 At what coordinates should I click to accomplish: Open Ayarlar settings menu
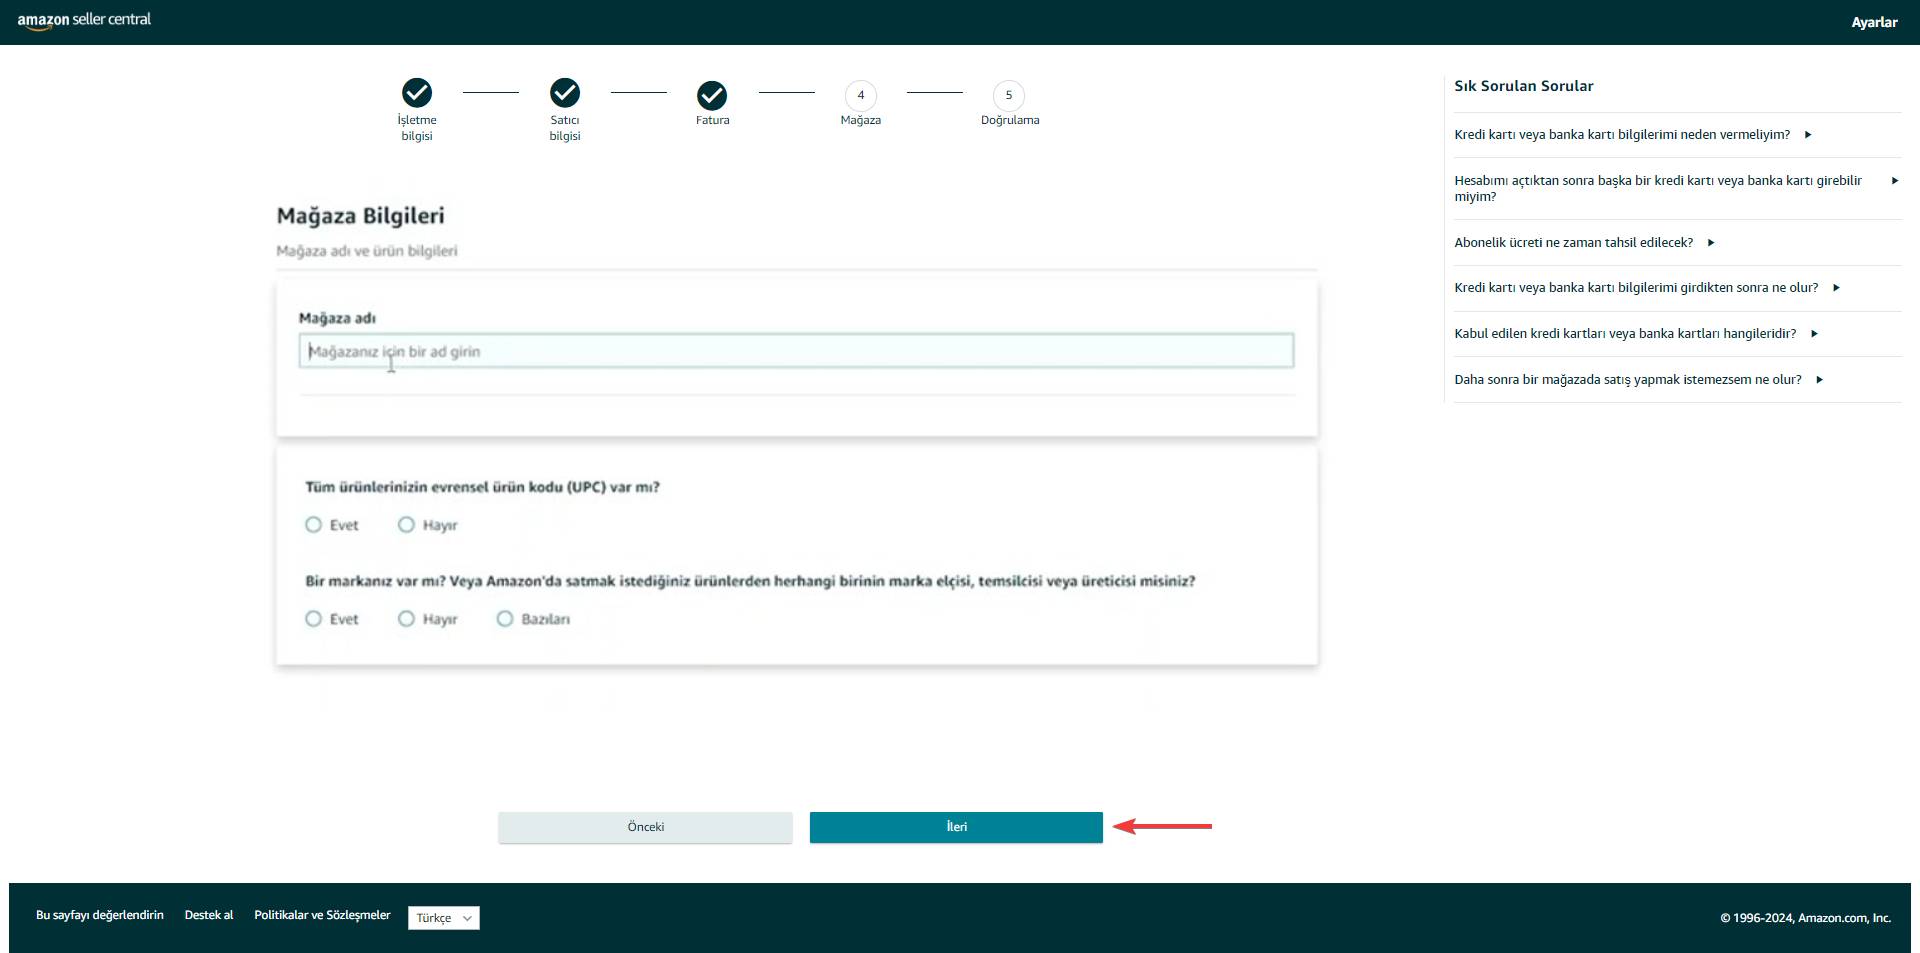[1874, 22]
